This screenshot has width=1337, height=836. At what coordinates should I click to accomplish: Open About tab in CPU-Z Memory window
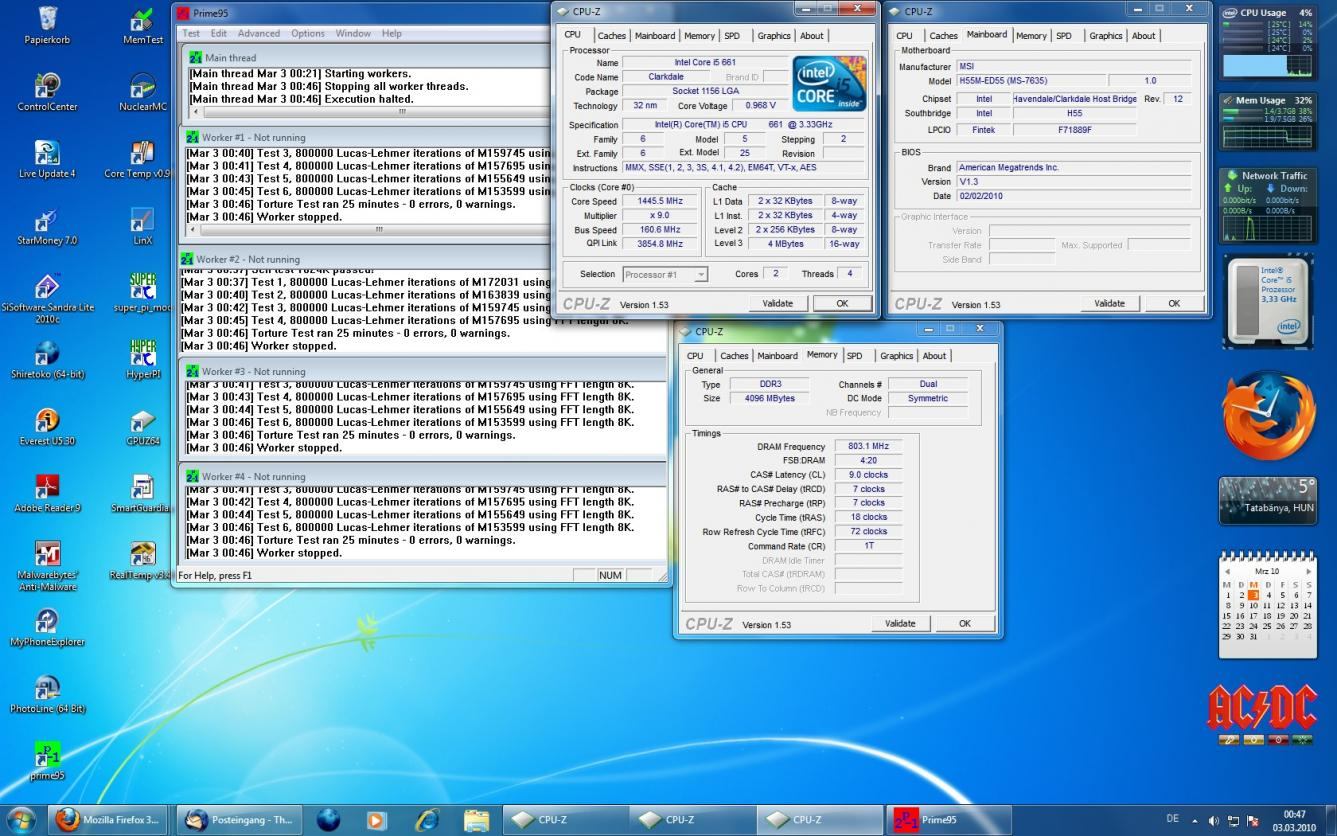(934, 355)
